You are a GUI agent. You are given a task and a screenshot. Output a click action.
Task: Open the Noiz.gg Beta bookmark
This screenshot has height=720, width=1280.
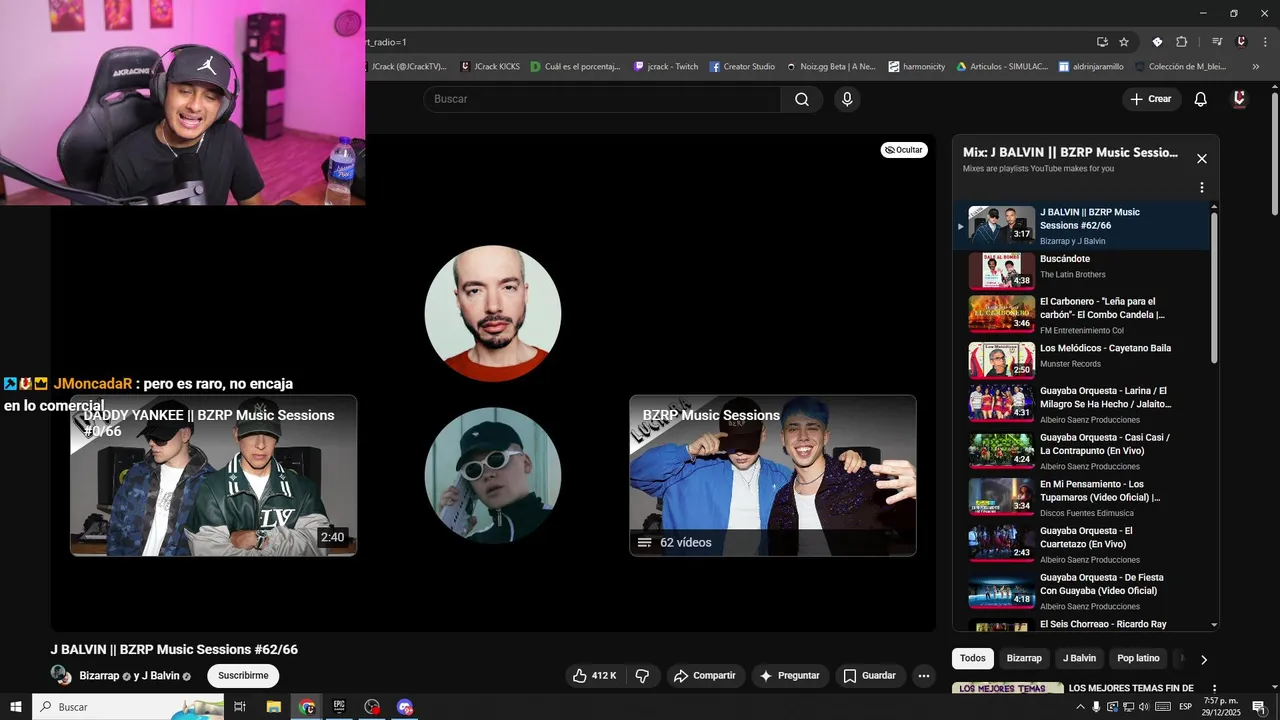click(x=831, y=67)
